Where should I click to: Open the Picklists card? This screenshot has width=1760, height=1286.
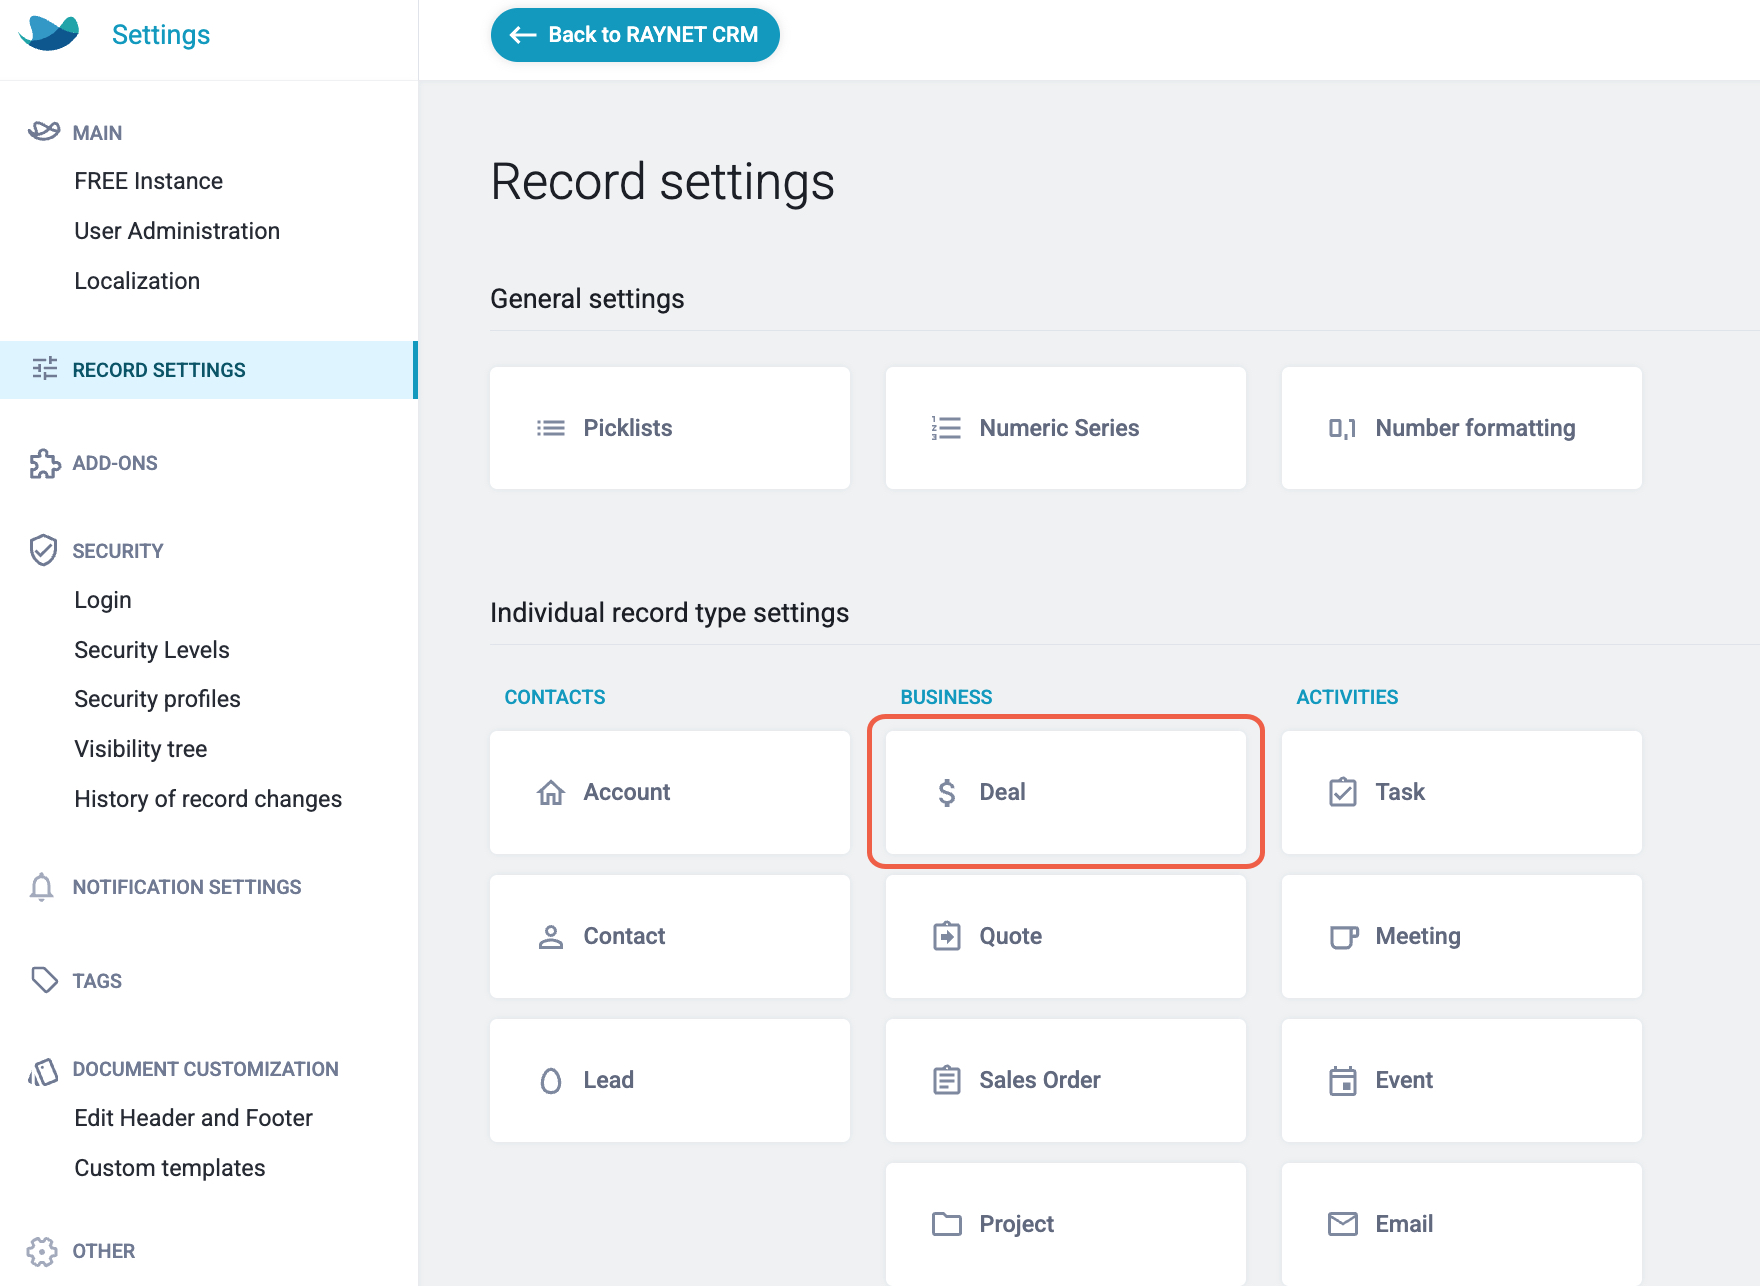[670, 428]
